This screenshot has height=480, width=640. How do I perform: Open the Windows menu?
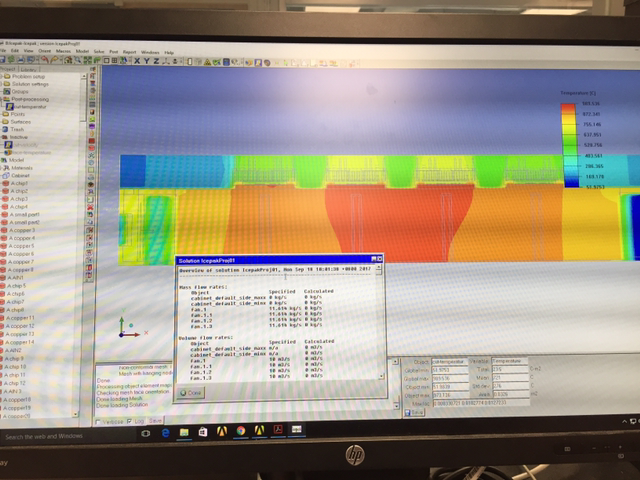pyautogui.click(x=150, y=52)
